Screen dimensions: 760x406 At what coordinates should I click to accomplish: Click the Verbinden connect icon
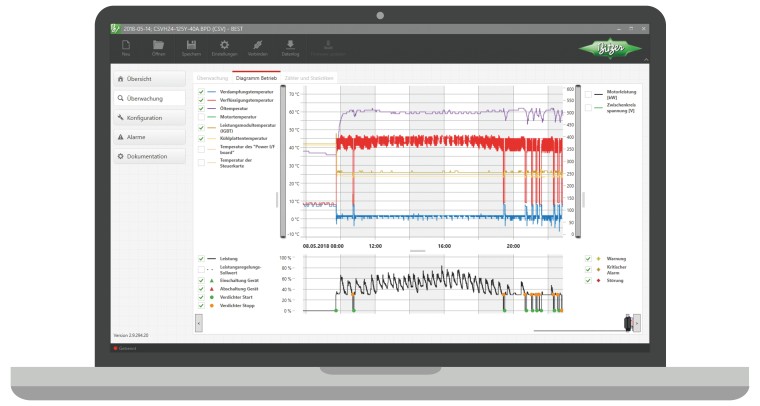coord(257,46)
